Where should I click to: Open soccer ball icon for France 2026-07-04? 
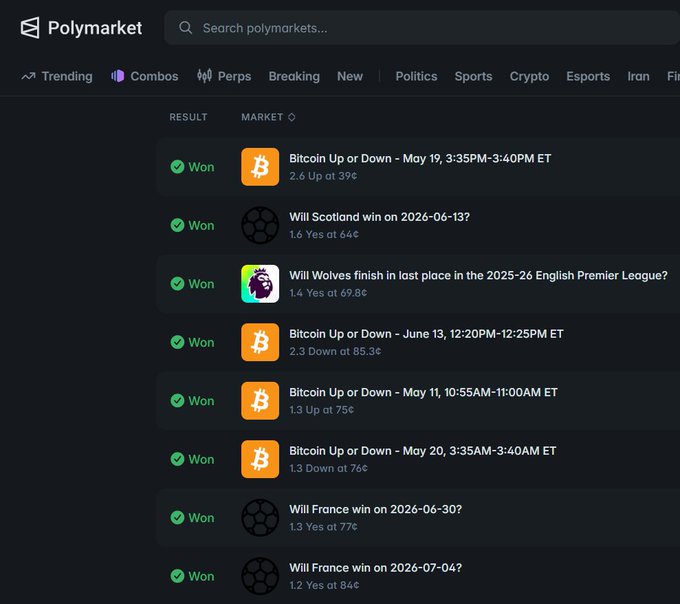point(260,576)
